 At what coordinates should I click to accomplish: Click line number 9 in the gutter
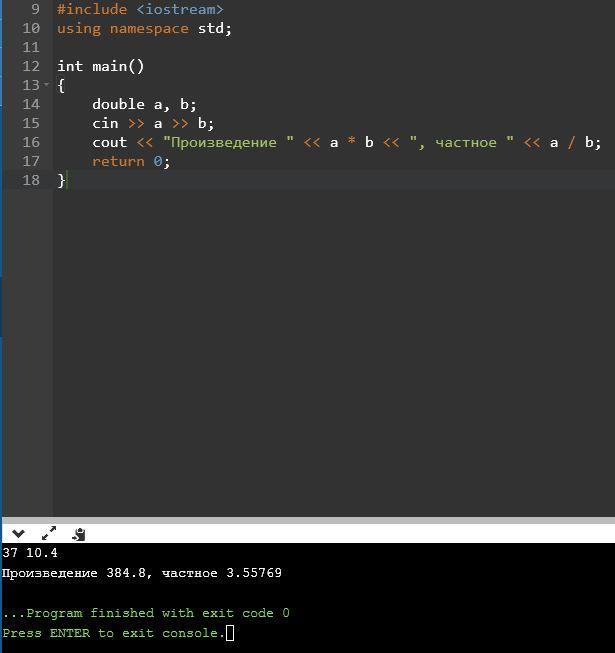(x=35, y=9)
